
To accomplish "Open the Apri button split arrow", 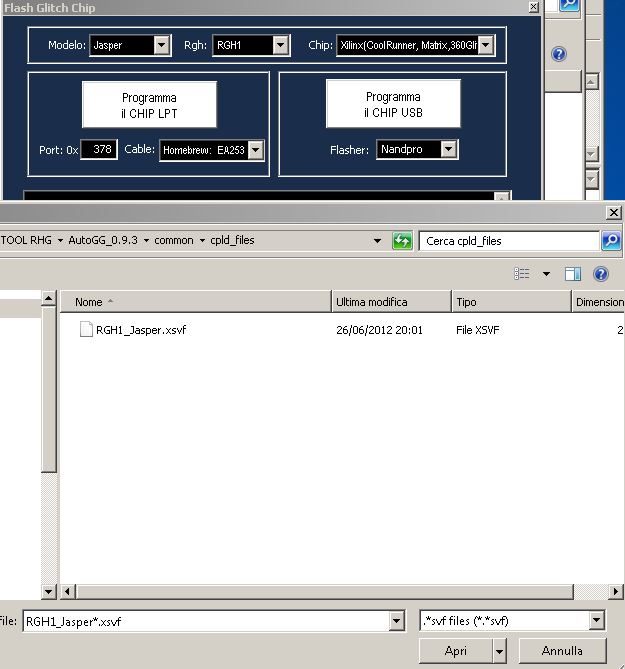I will click(x=499, y=651).
